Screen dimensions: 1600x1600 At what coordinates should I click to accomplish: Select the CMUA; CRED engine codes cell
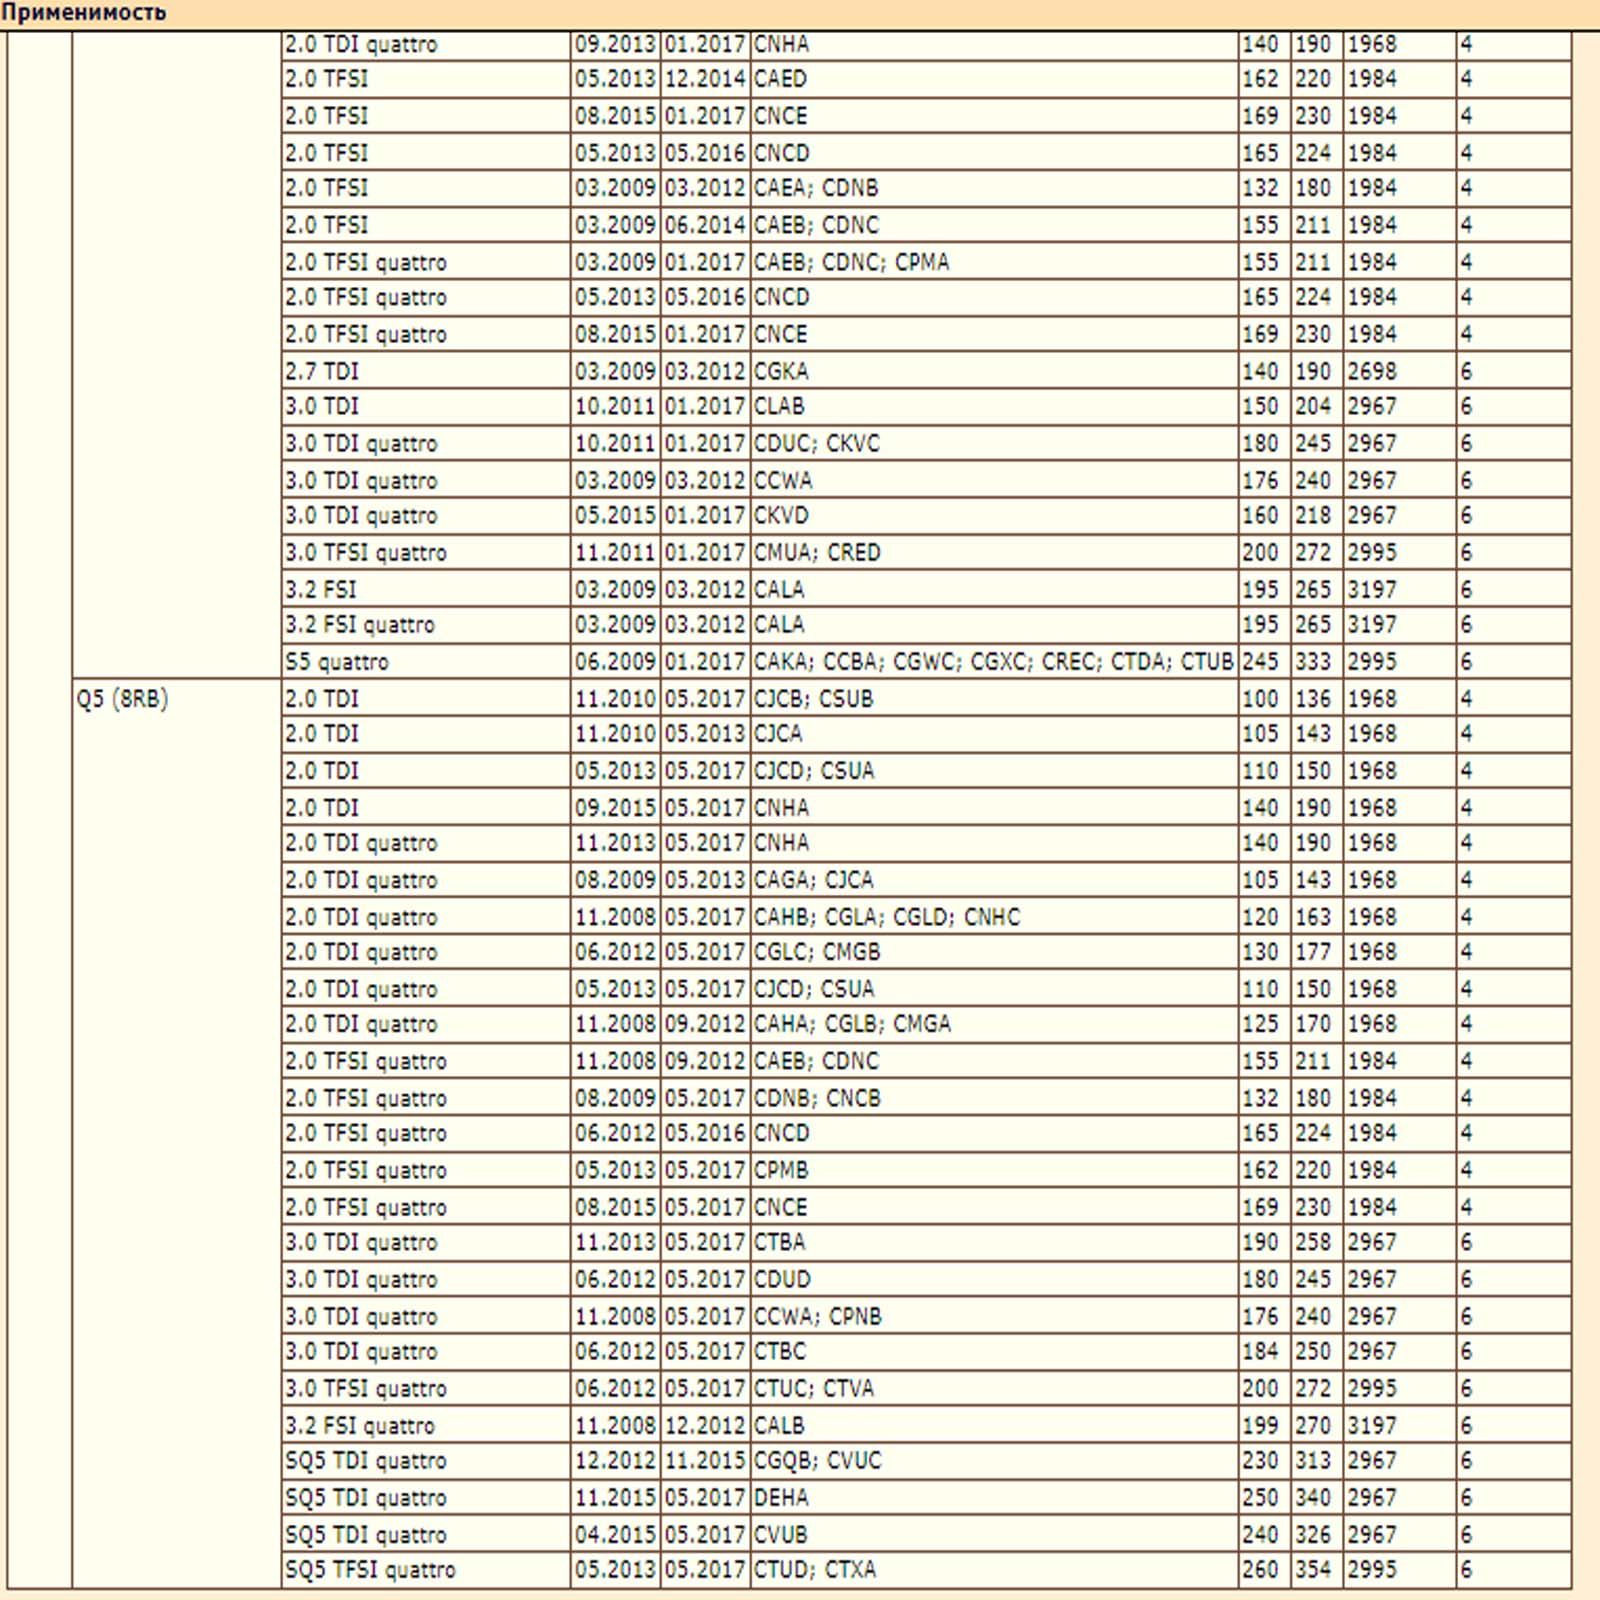(817, 553)
